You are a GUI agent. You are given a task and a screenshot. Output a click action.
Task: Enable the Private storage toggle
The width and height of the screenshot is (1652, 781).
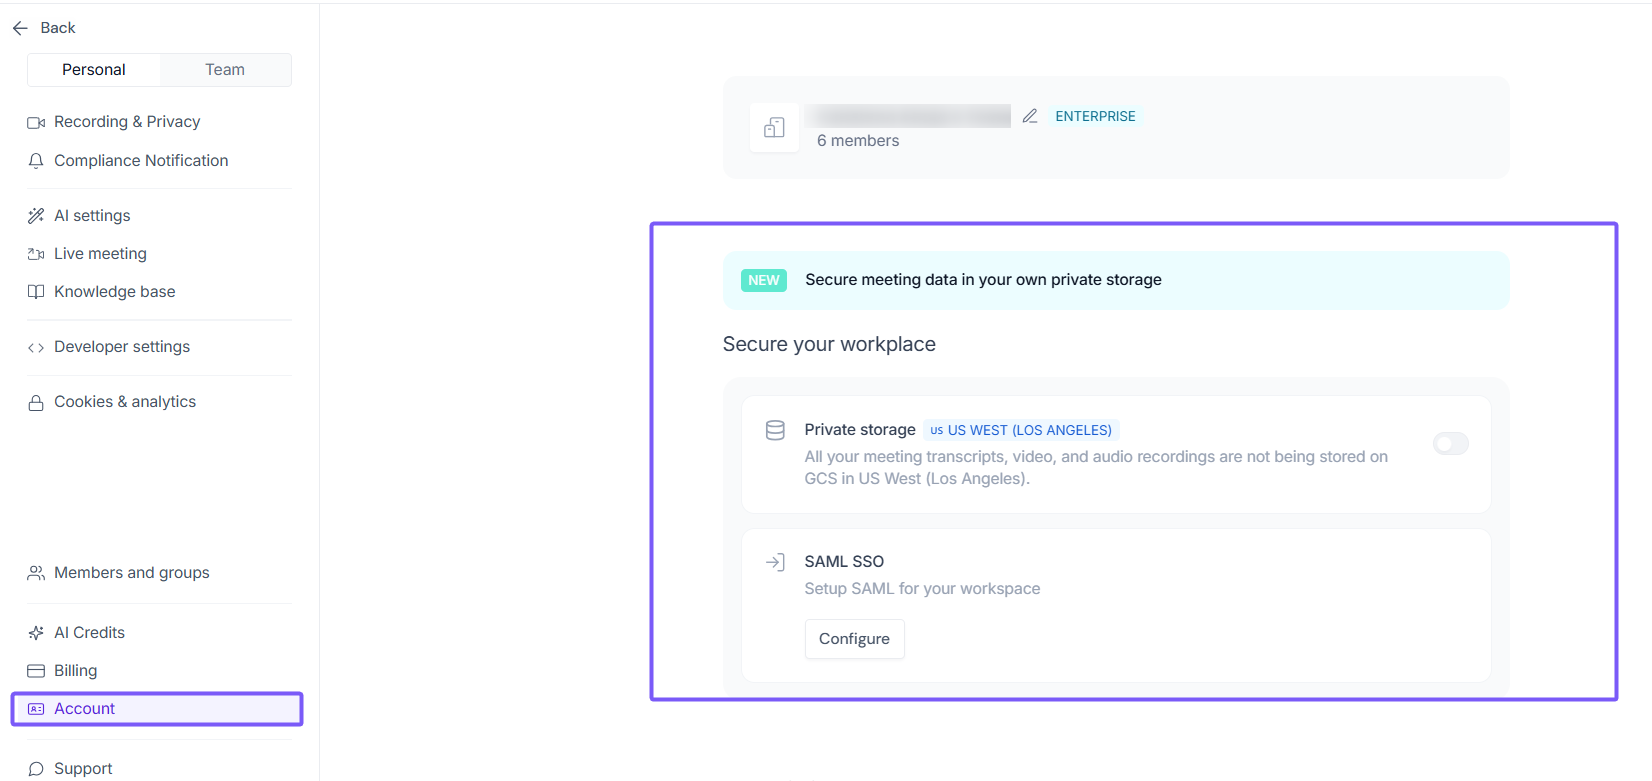pyautogui.click(x=1450, y=443)
